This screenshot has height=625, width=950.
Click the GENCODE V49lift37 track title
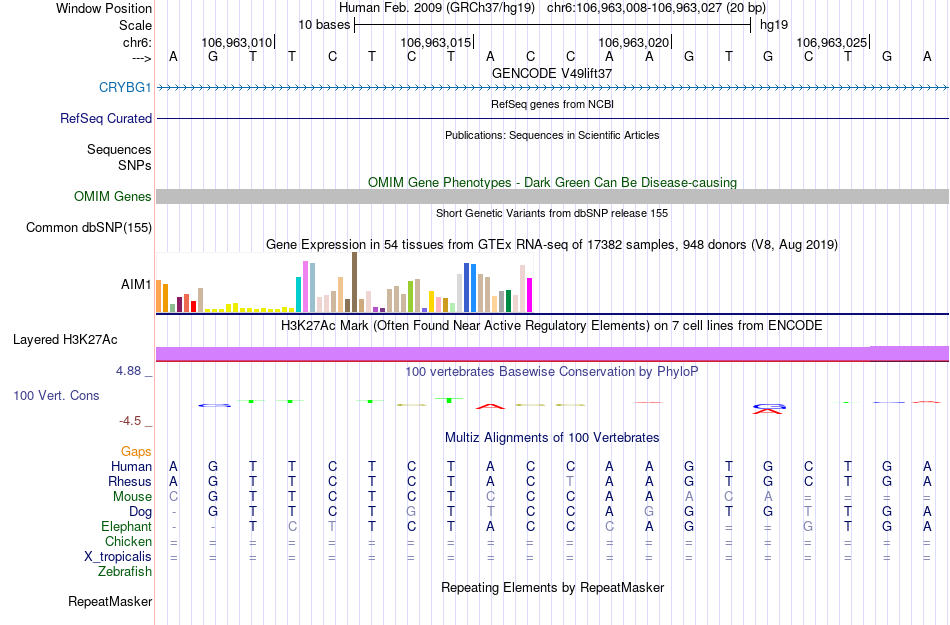click(x=552, y=73)
